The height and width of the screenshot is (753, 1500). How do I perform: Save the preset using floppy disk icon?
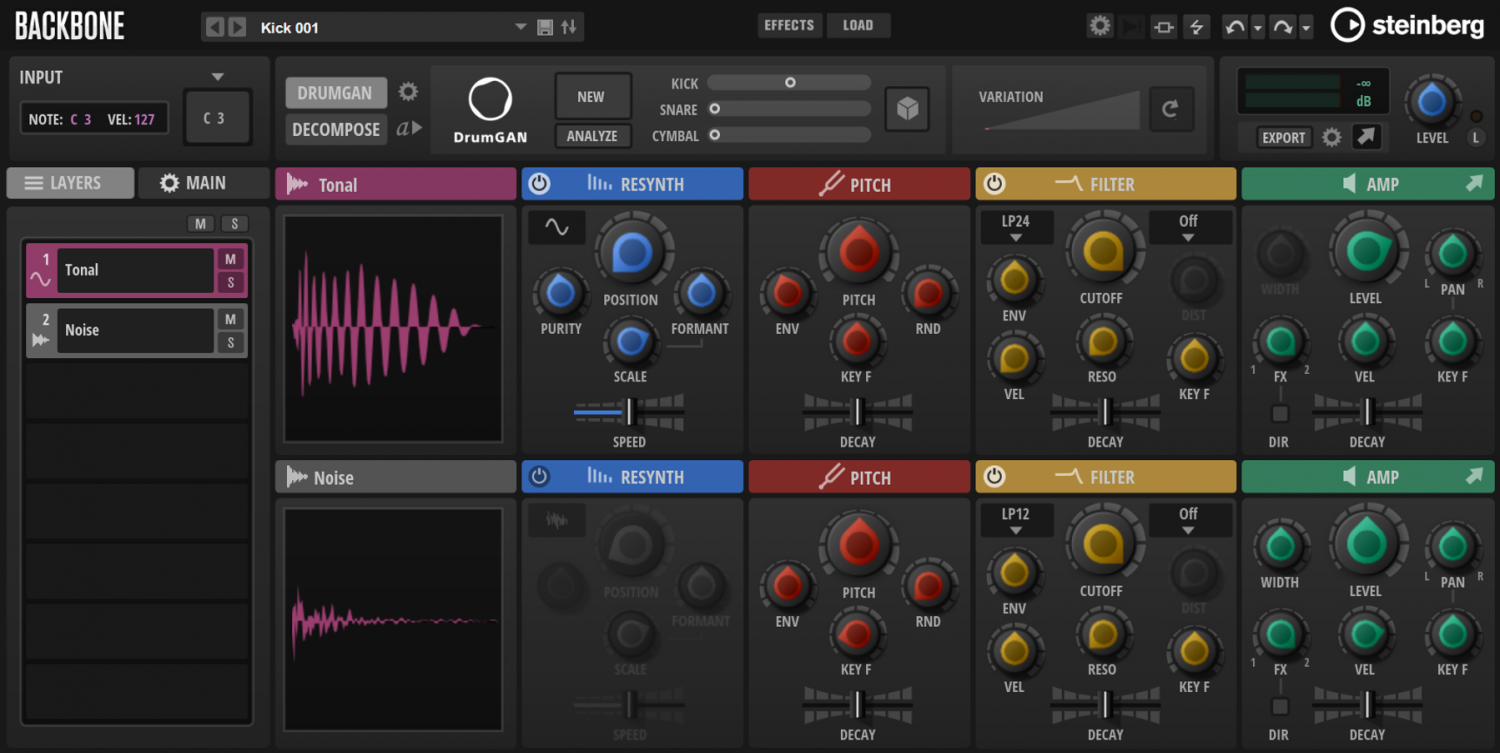pos(545,27)
